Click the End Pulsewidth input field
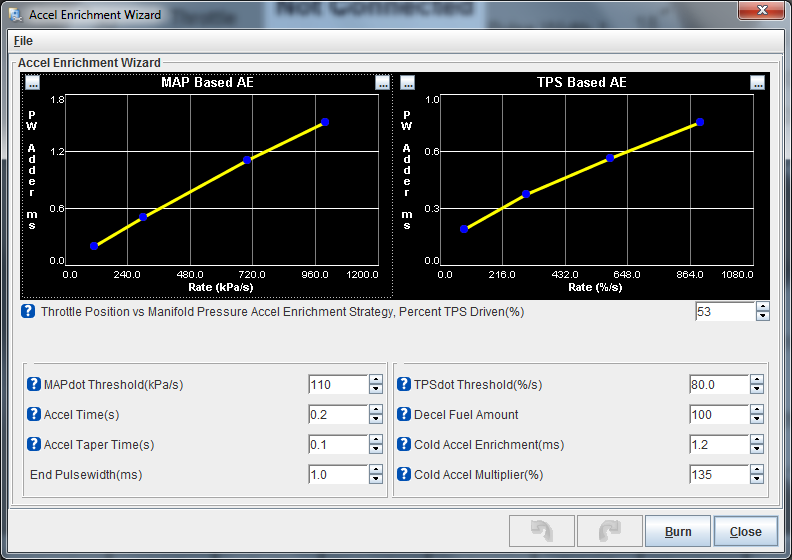 click(x=338, y=475)
